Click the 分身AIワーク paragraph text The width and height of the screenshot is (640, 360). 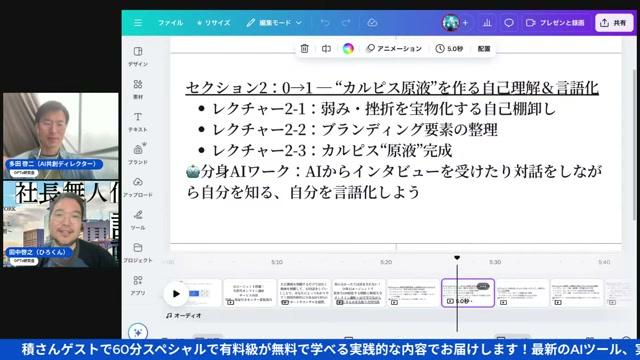click(394, 182)
